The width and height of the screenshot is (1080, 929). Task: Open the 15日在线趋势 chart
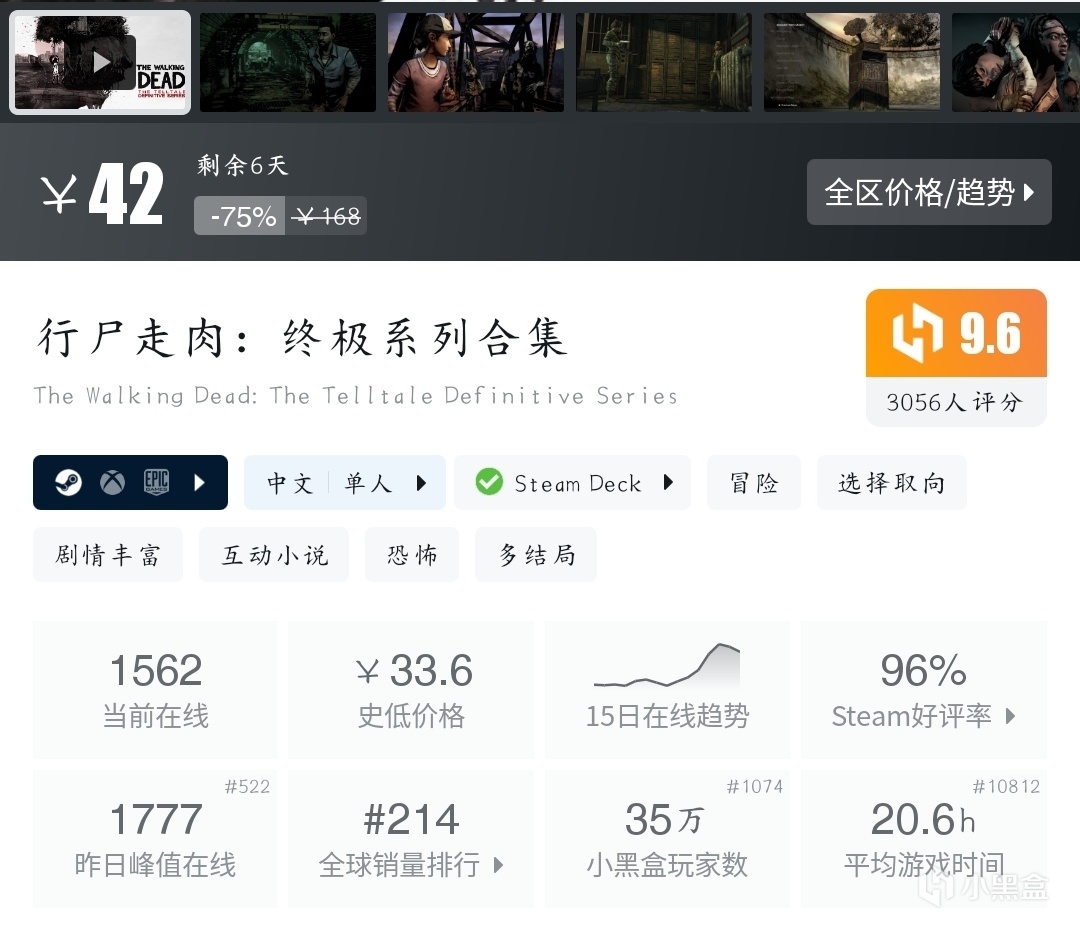click(x=667, y=690)
